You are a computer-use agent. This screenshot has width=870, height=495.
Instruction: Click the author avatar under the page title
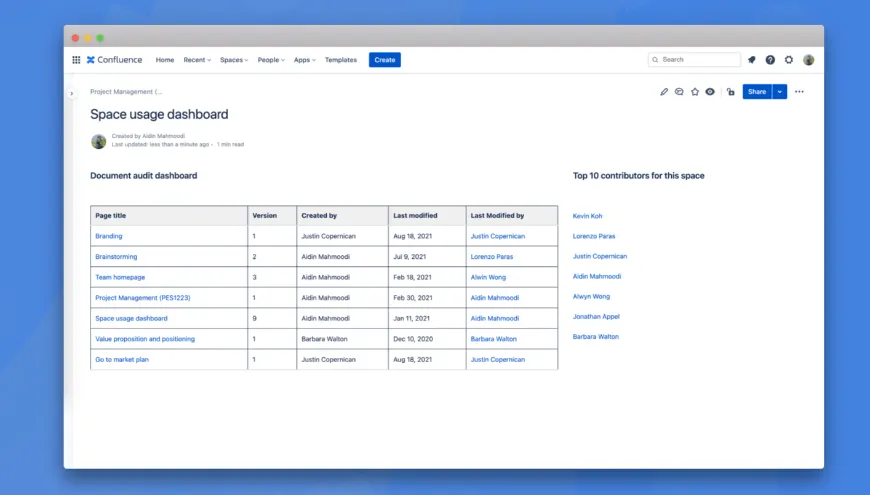tap(99, 141)
